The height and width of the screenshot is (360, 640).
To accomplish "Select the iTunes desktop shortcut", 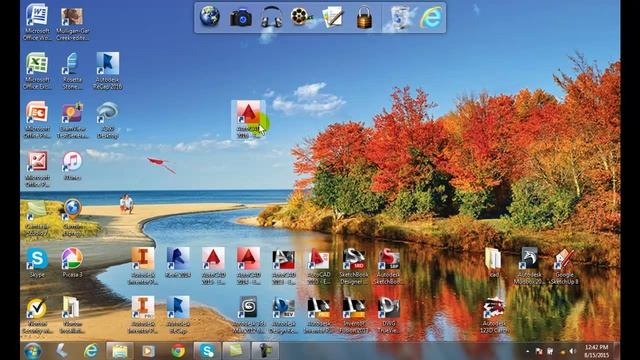I will point(72,166).
